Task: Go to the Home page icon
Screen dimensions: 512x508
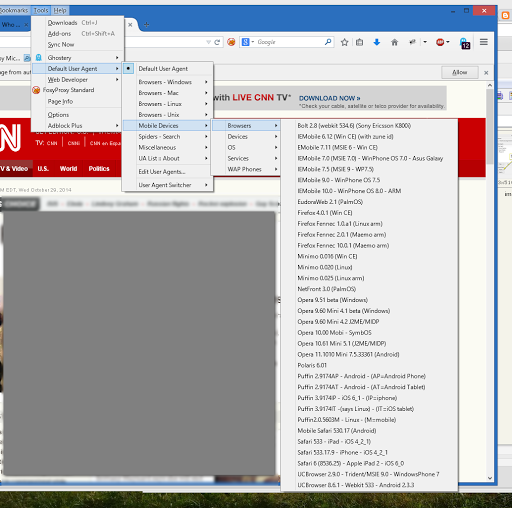Action: tap(394, 42)
